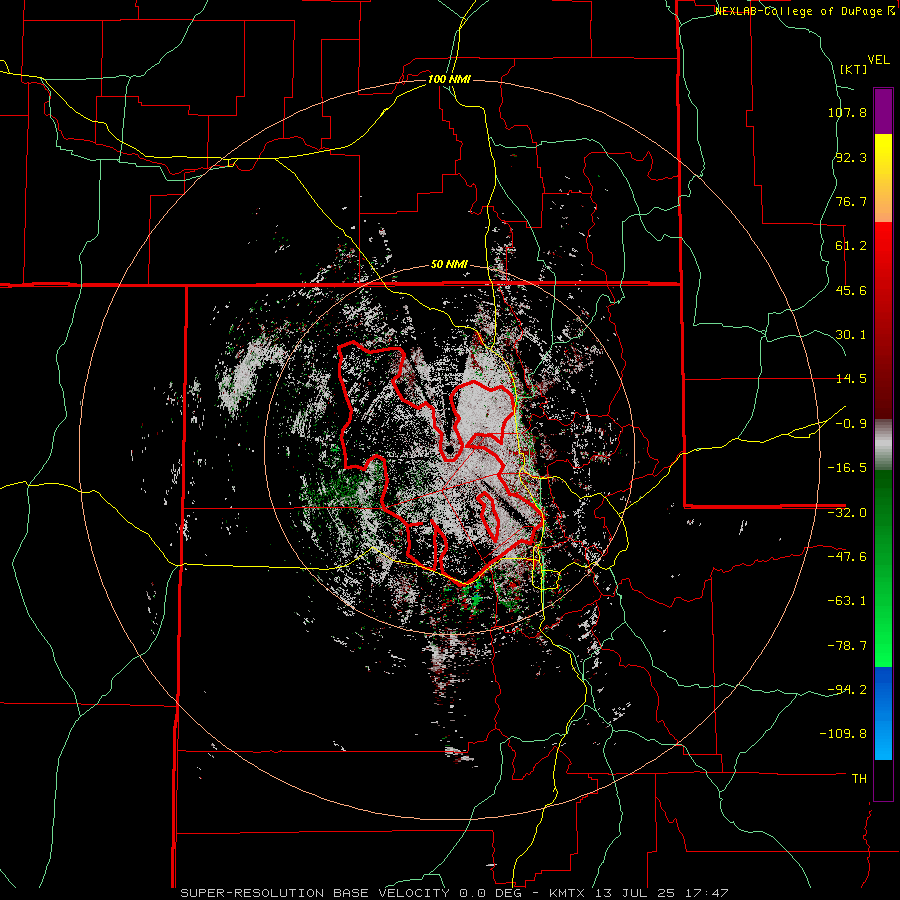Click the -94.2 legend value
The height and width of the screenshot is (900, 900).
[x=847, y=689]
